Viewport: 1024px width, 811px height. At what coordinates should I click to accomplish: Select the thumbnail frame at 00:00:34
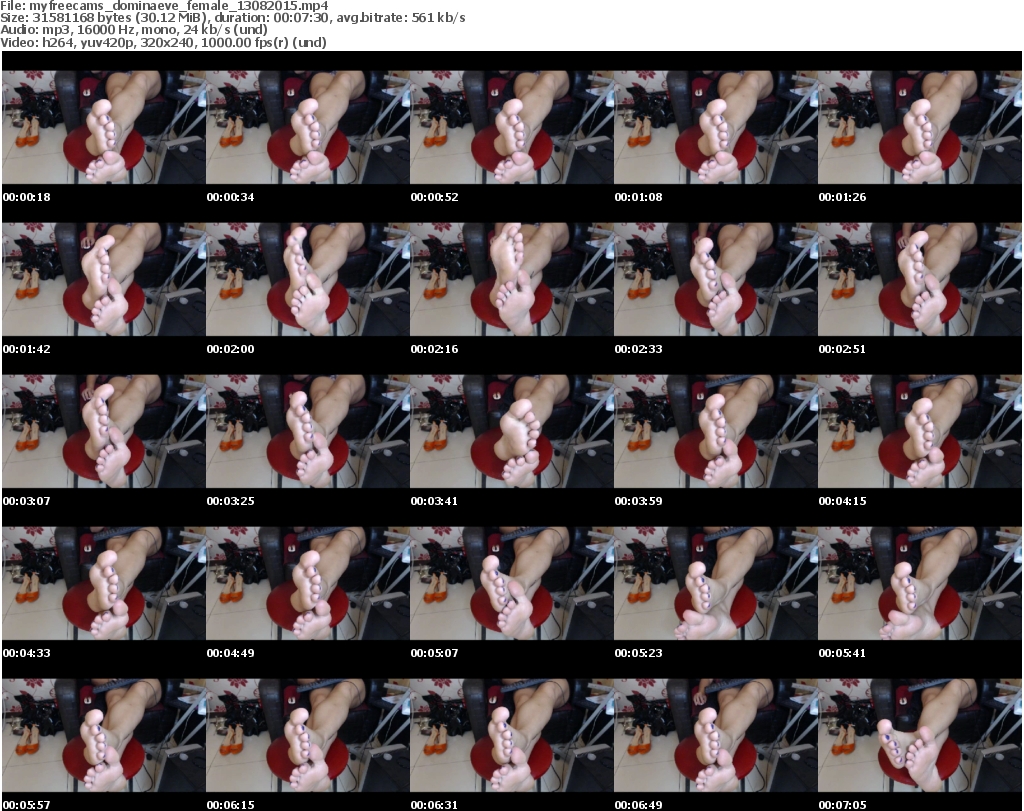(308, 127)
